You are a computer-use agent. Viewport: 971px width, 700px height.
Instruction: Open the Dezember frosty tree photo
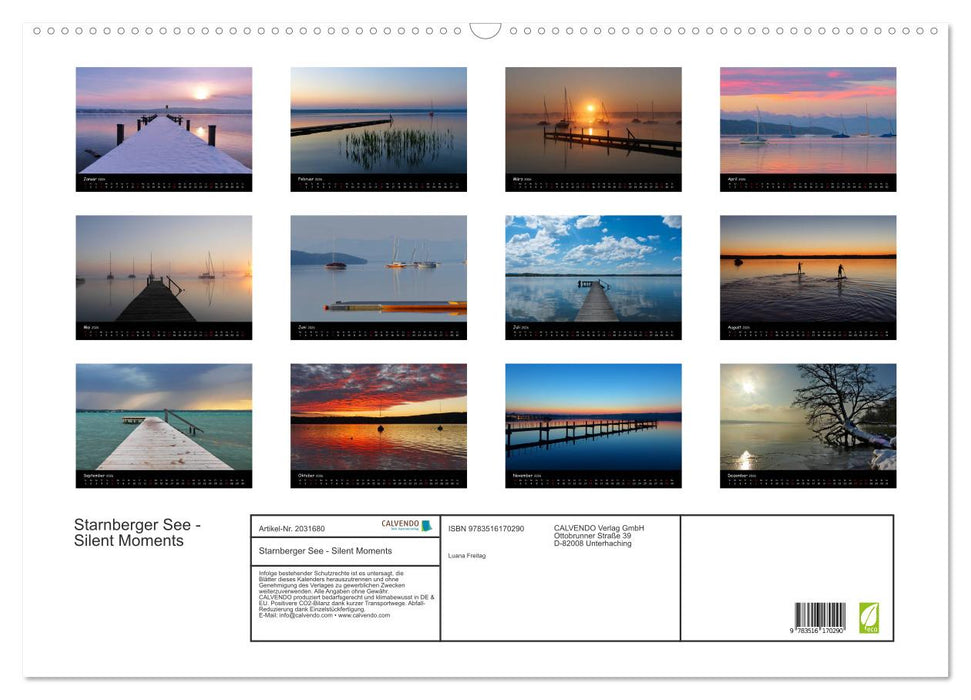point(807,417)
